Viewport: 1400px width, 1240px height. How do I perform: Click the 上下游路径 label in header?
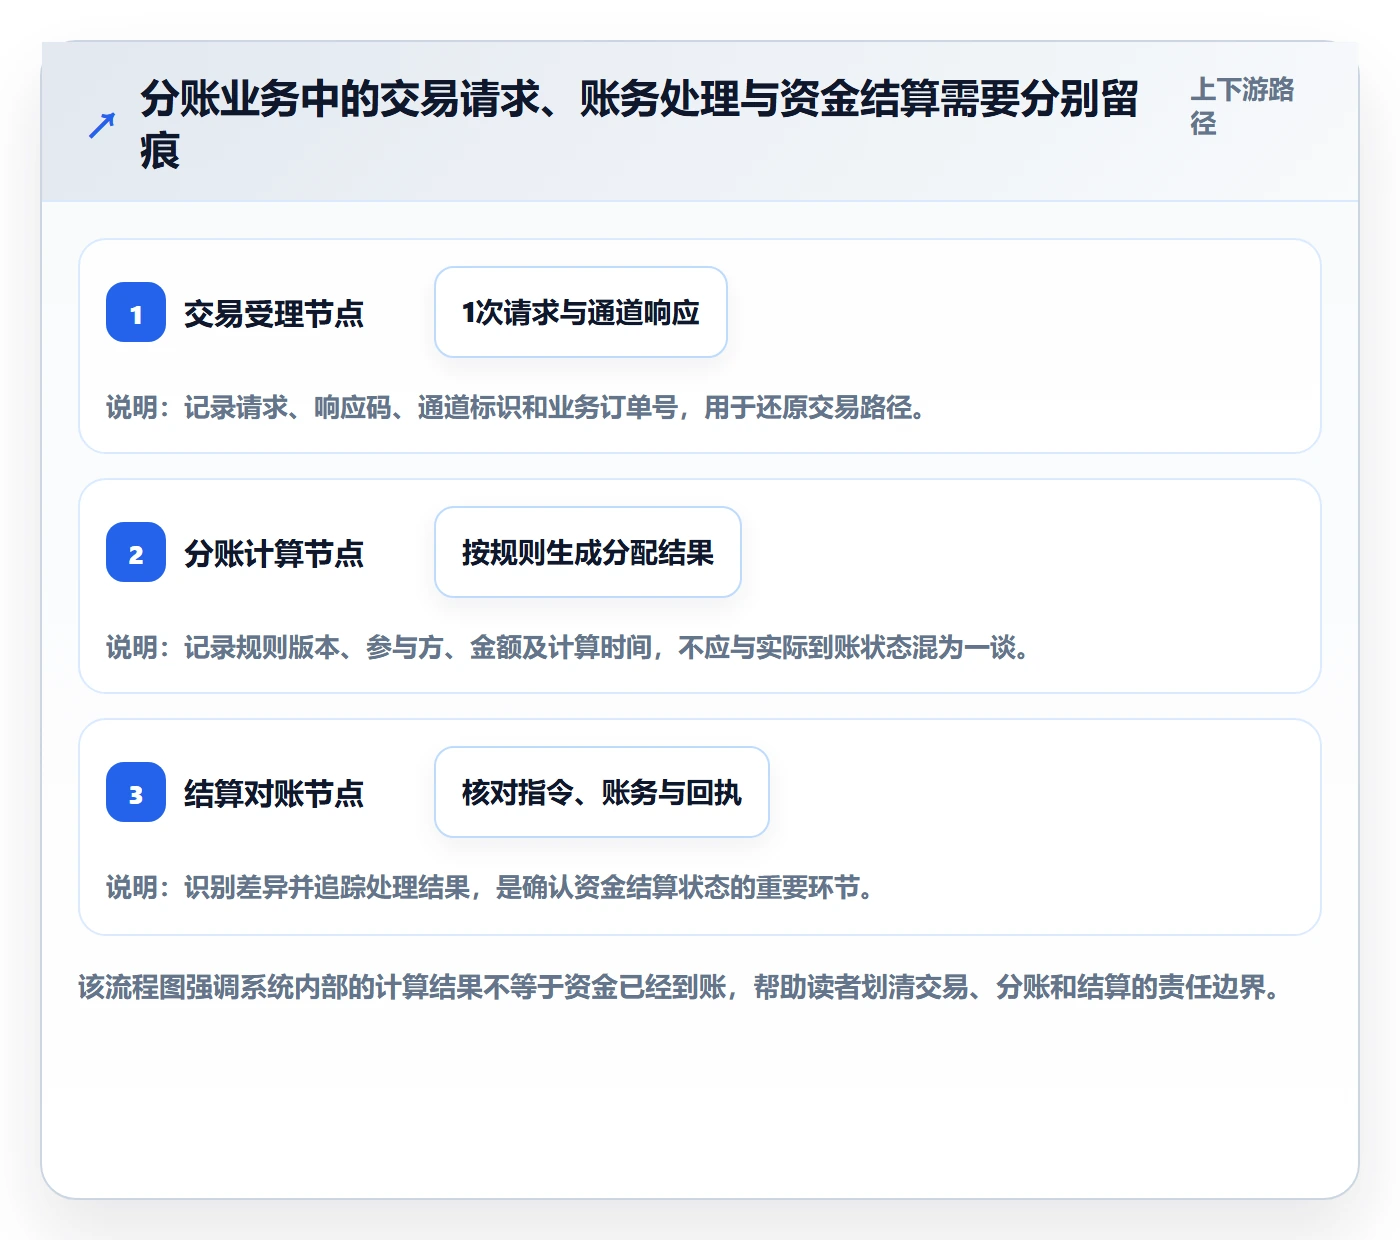click(x=1243, y=106)
